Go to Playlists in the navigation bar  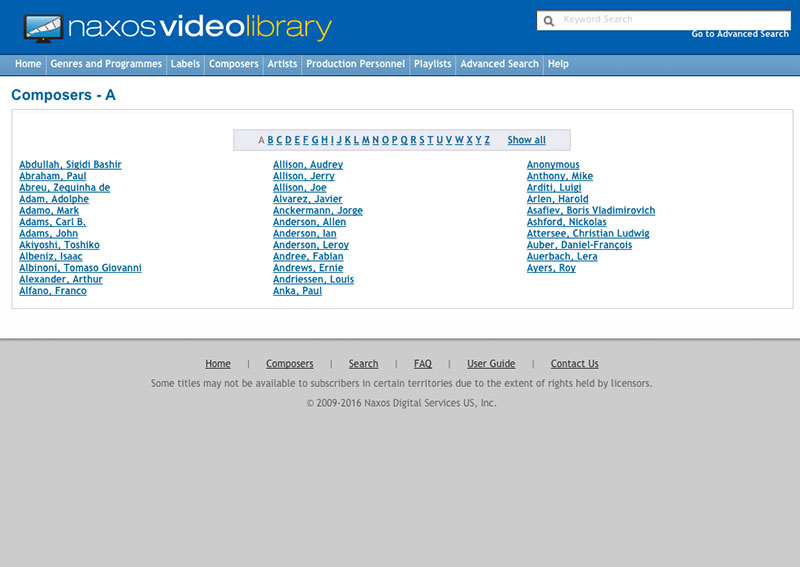[433, 64]
